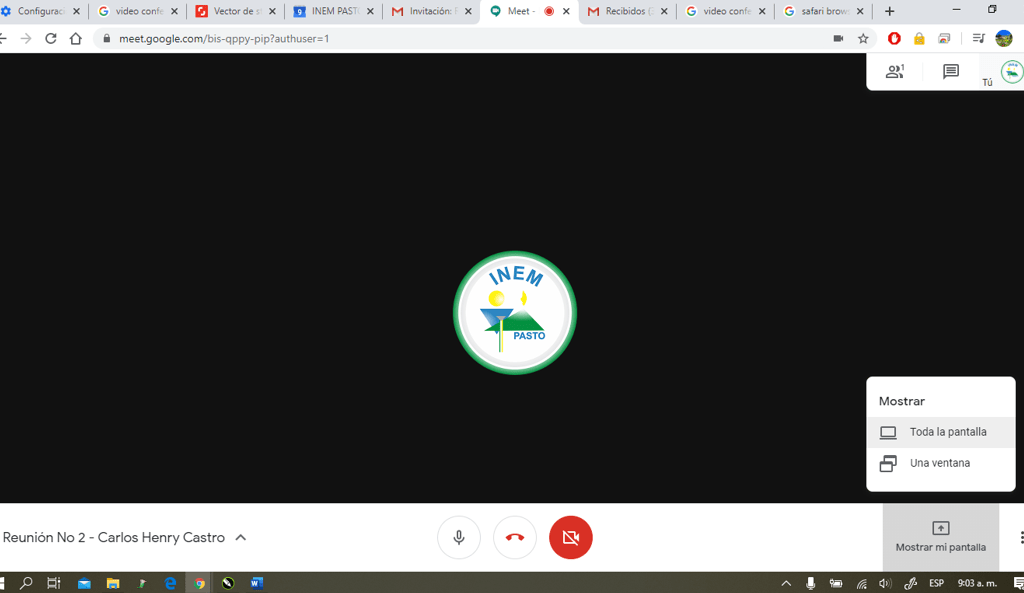The height and width of the screenshot is (593, 1024).
Task: Open the Windows notification center
Action: (1018, 583)
